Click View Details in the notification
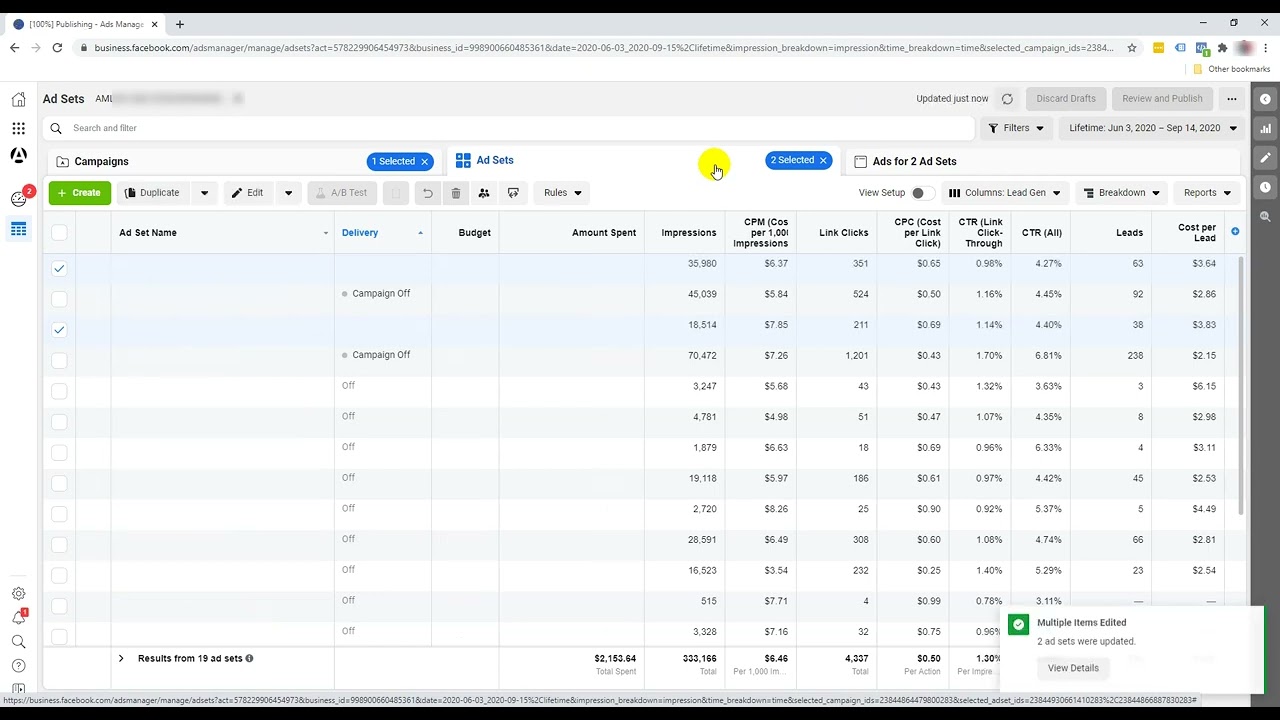 pyautogui.click(x=1073, y=668)
